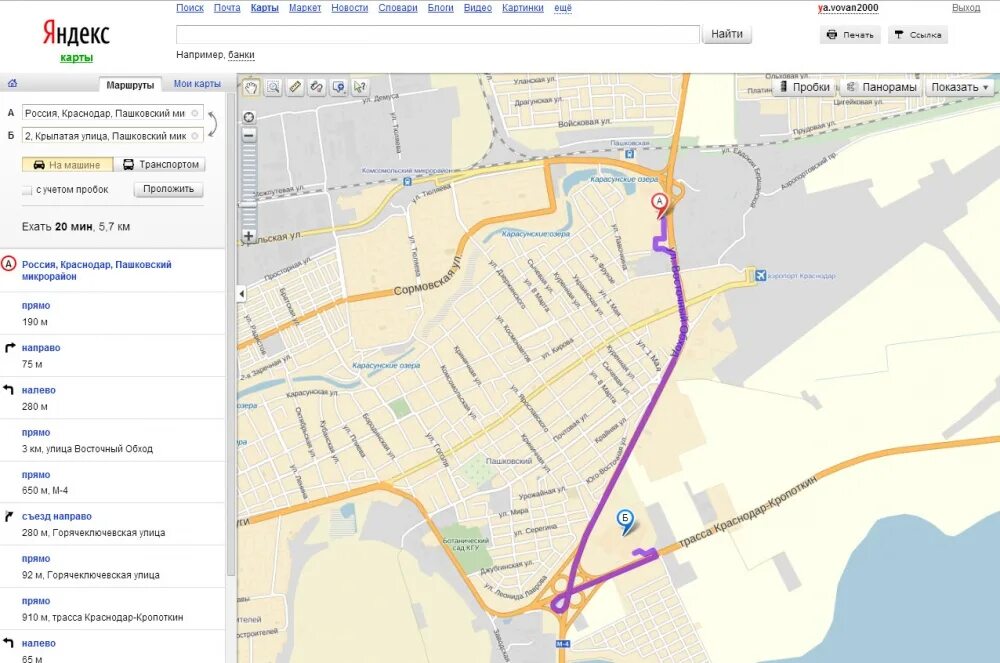Click the Печать print button
1000x663 pixels.
pos(850,34)
